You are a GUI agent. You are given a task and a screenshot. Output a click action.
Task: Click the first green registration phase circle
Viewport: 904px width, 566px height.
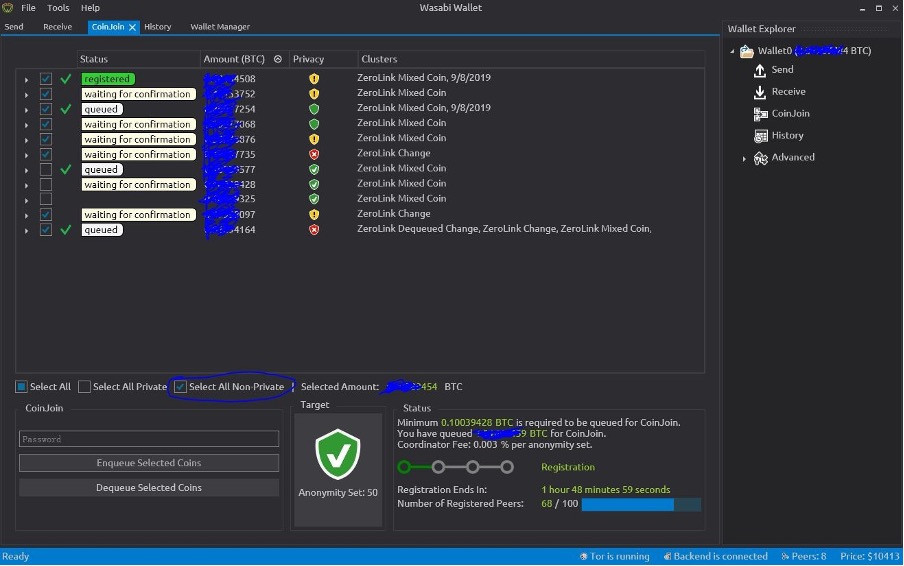pos(404,467)
